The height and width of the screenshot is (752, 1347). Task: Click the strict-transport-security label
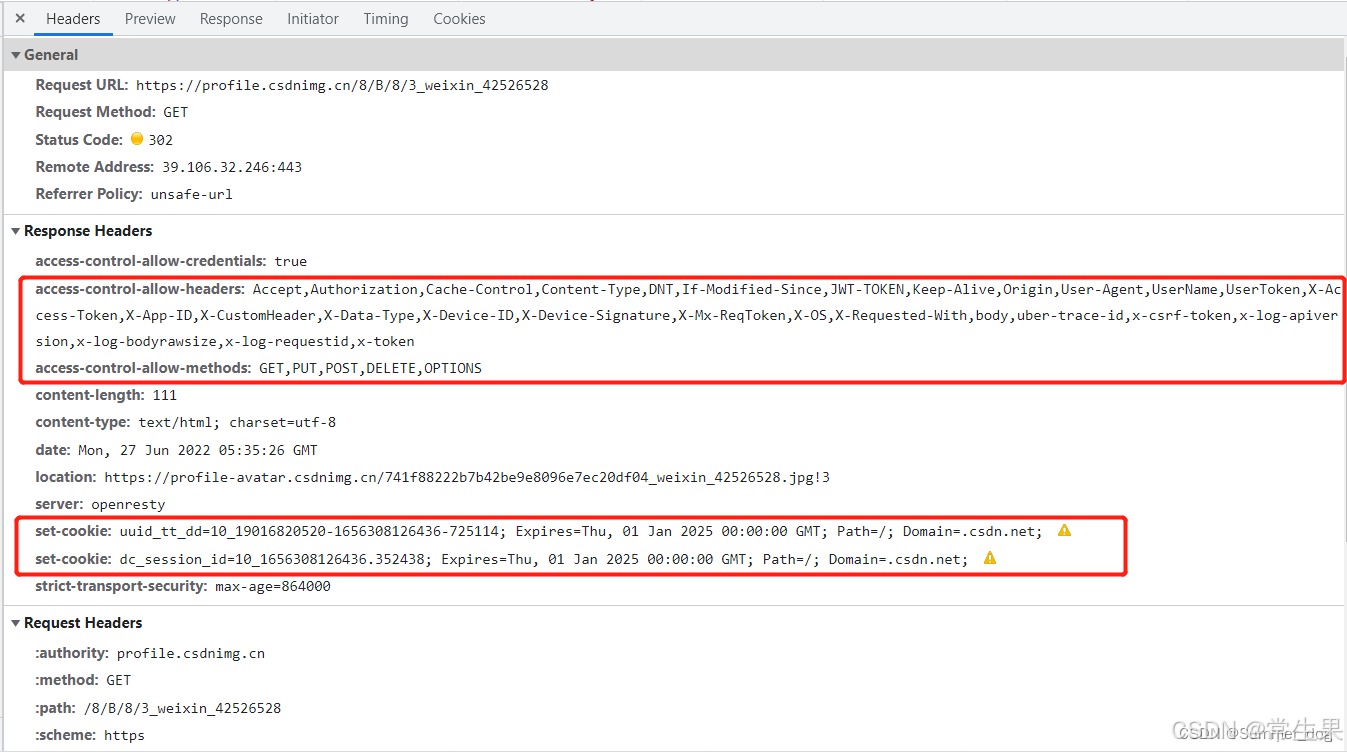(x=121, y=586)
